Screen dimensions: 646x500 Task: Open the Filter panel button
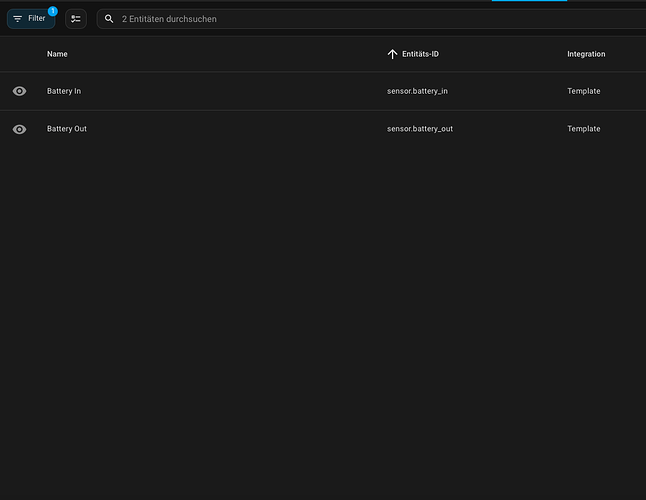pos(31,19)
